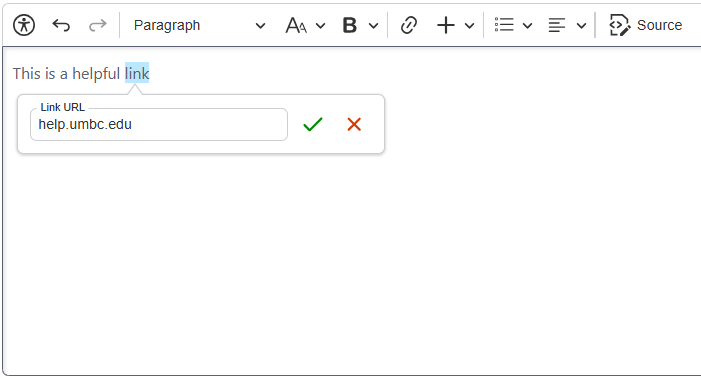
Task: Click the undo arrow
Action: pos(61,25)
